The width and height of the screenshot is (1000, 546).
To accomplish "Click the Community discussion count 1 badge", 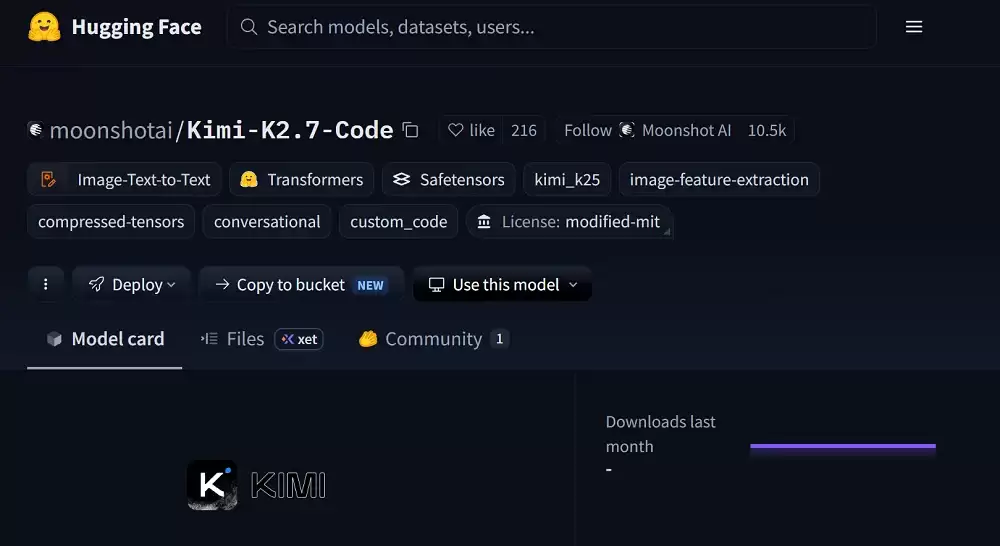I will click(x=499, y=339).
